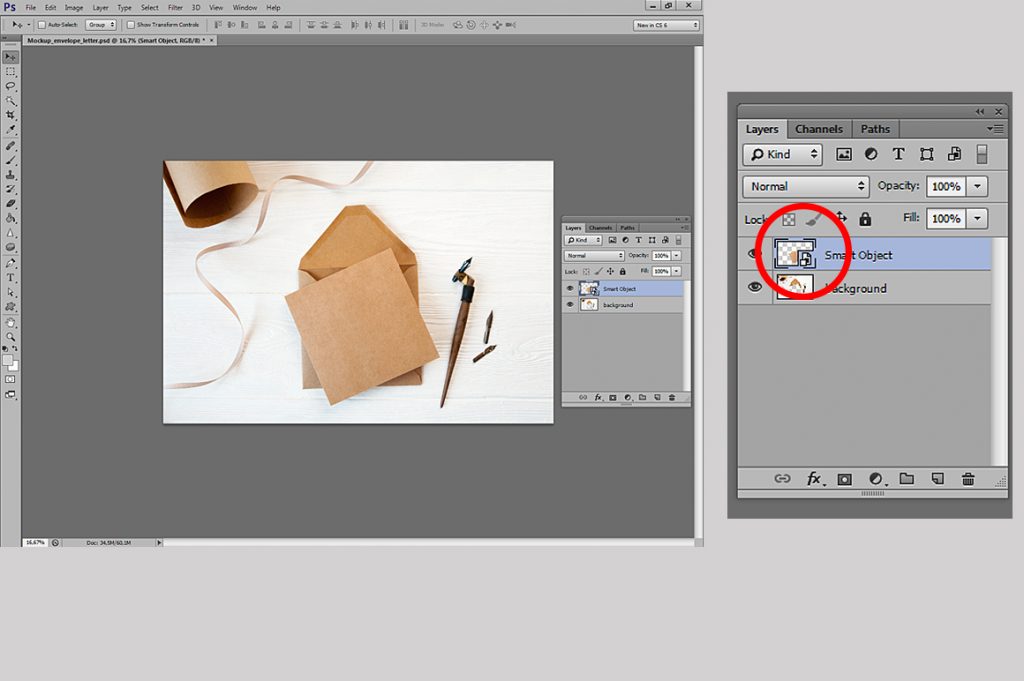Click the Lock transparent pixels button
The image size is (1024, 681).
point(787,218)
